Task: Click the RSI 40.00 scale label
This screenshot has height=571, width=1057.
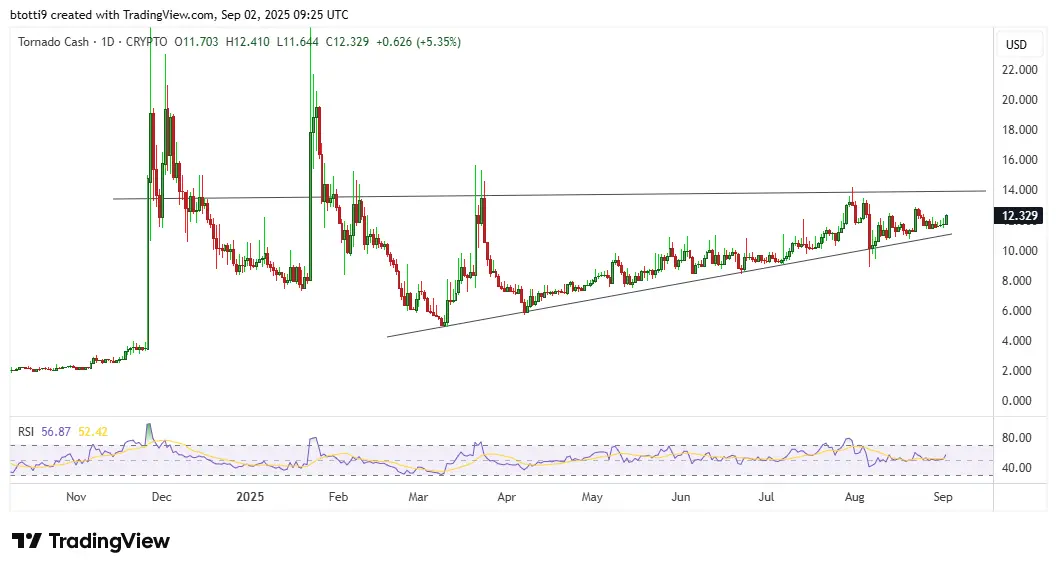Action: tap(1017, 467)
